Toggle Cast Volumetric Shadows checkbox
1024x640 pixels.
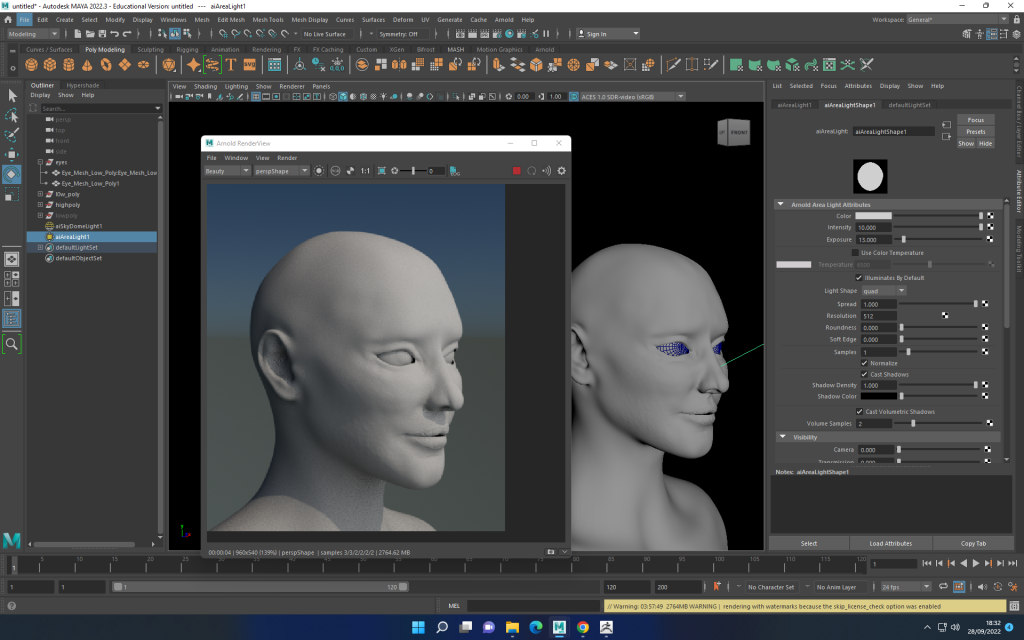click(859, 411)
